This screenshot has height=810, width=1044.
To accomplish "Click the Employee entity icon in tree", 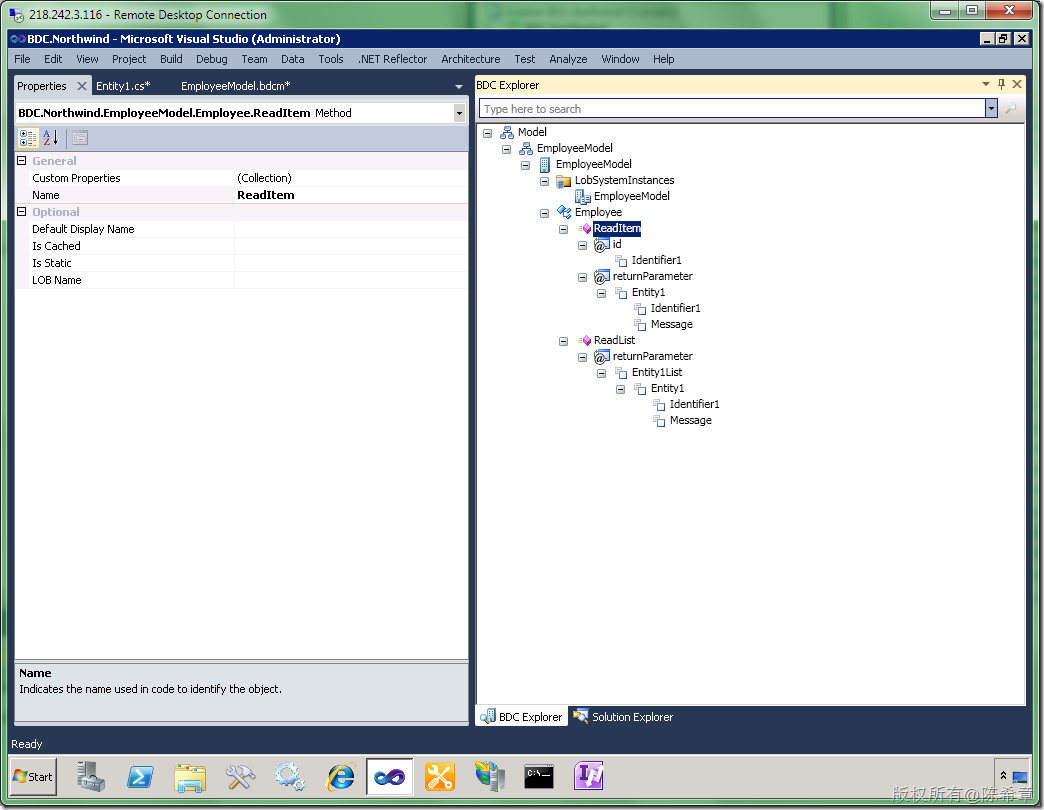I will [x=564, y=212].
